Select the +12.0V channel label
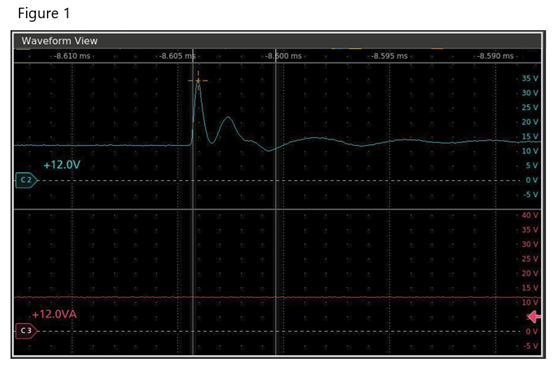 pyautogui.click(x=62, y=165)
